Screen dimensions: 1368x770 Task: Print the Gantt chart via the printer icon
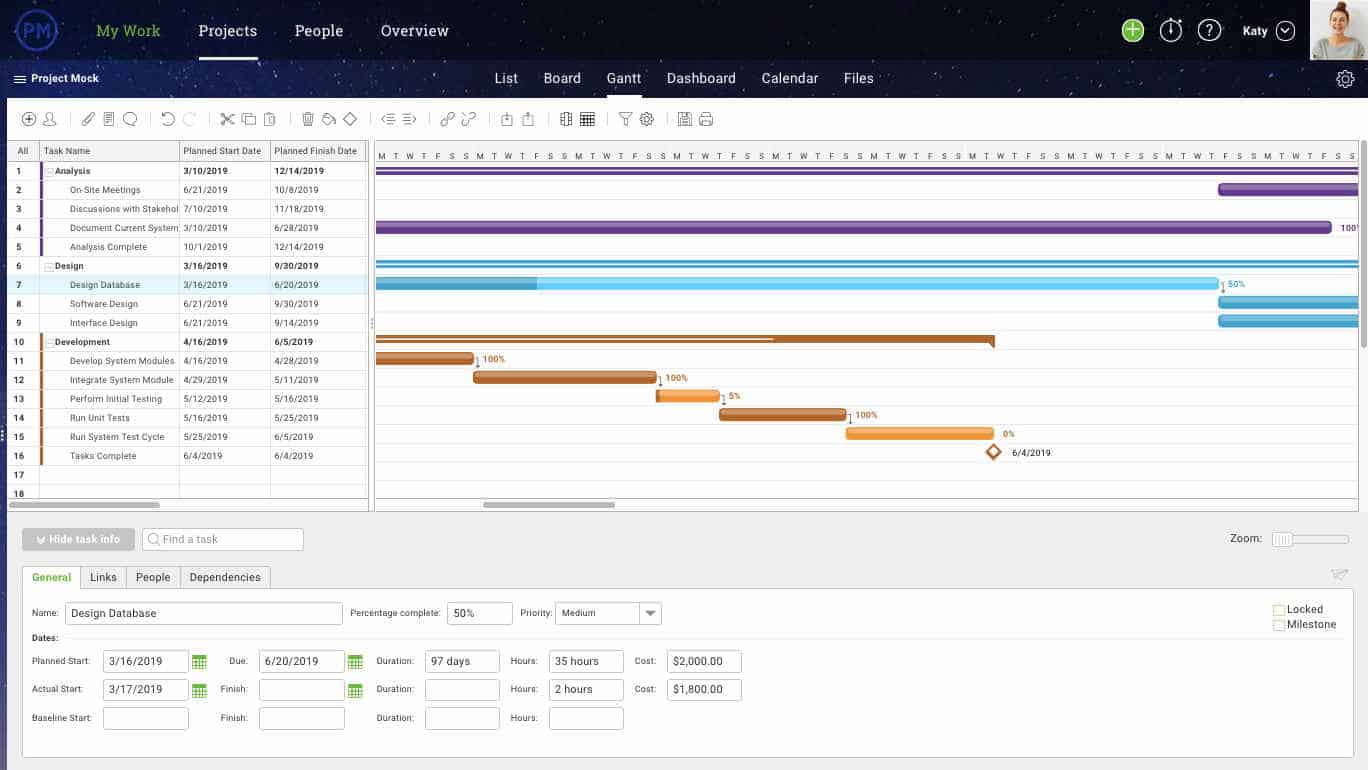(x=707, y=119)
